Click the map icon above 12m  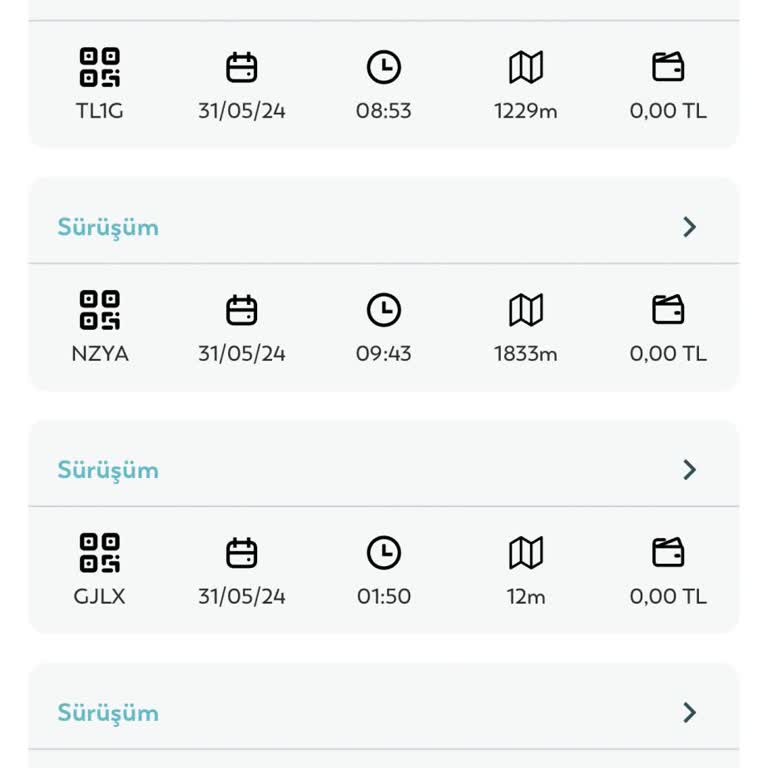pos(526,553)
